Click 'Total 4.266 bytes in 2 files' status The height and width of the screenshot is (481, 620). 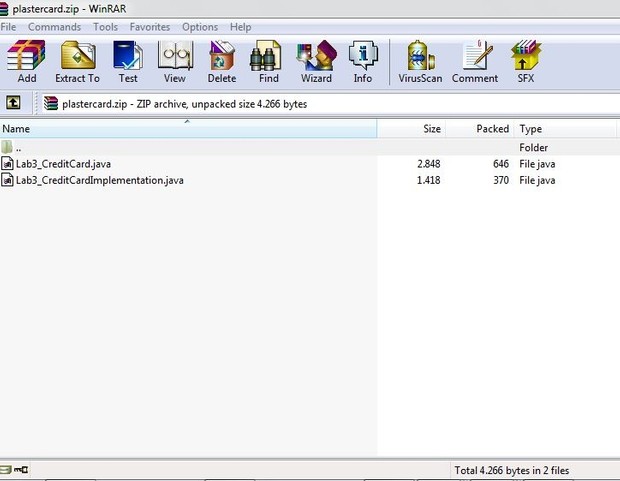pyautogui.click(x=512, y=470)
